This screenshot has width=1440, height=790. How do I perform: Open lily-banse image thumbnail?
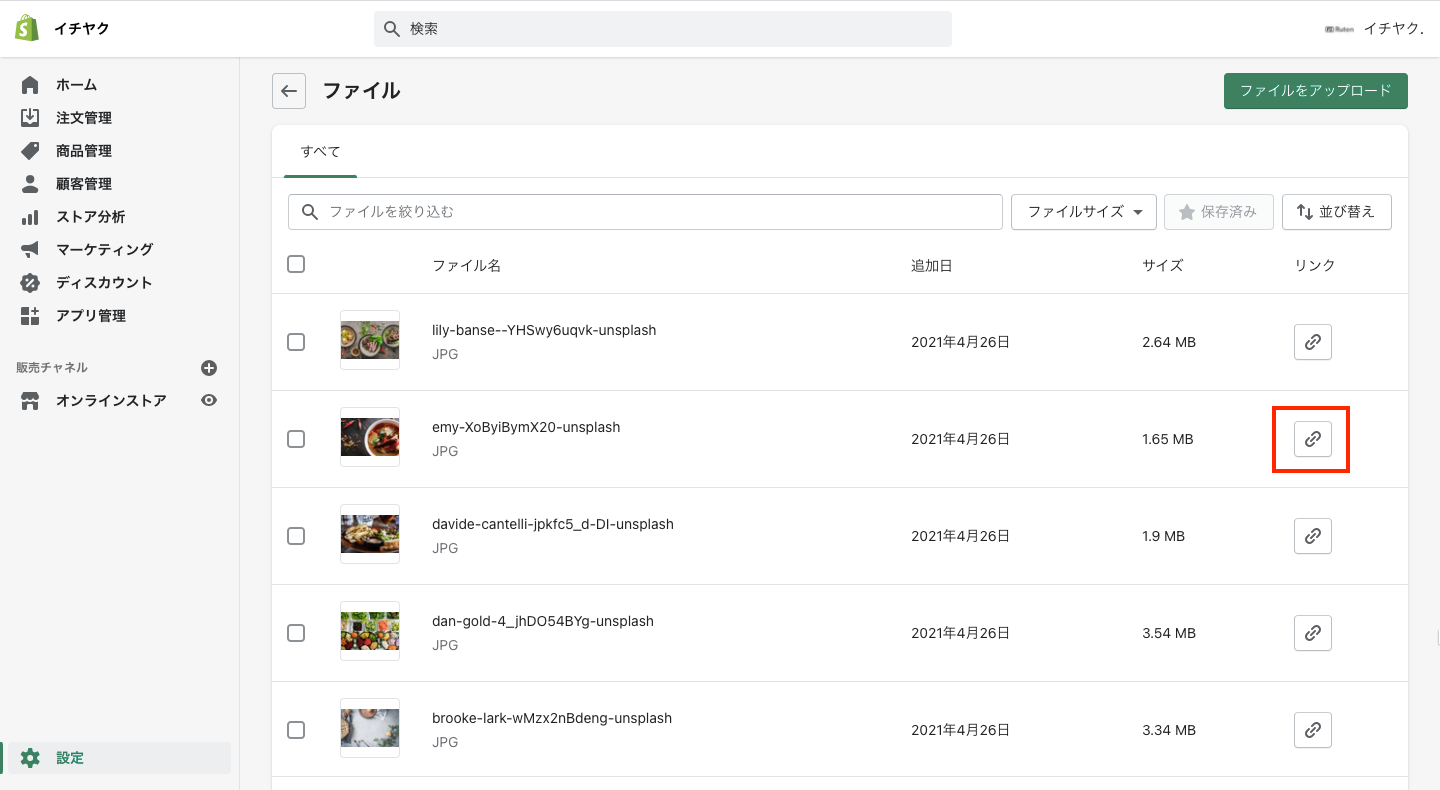370,340
